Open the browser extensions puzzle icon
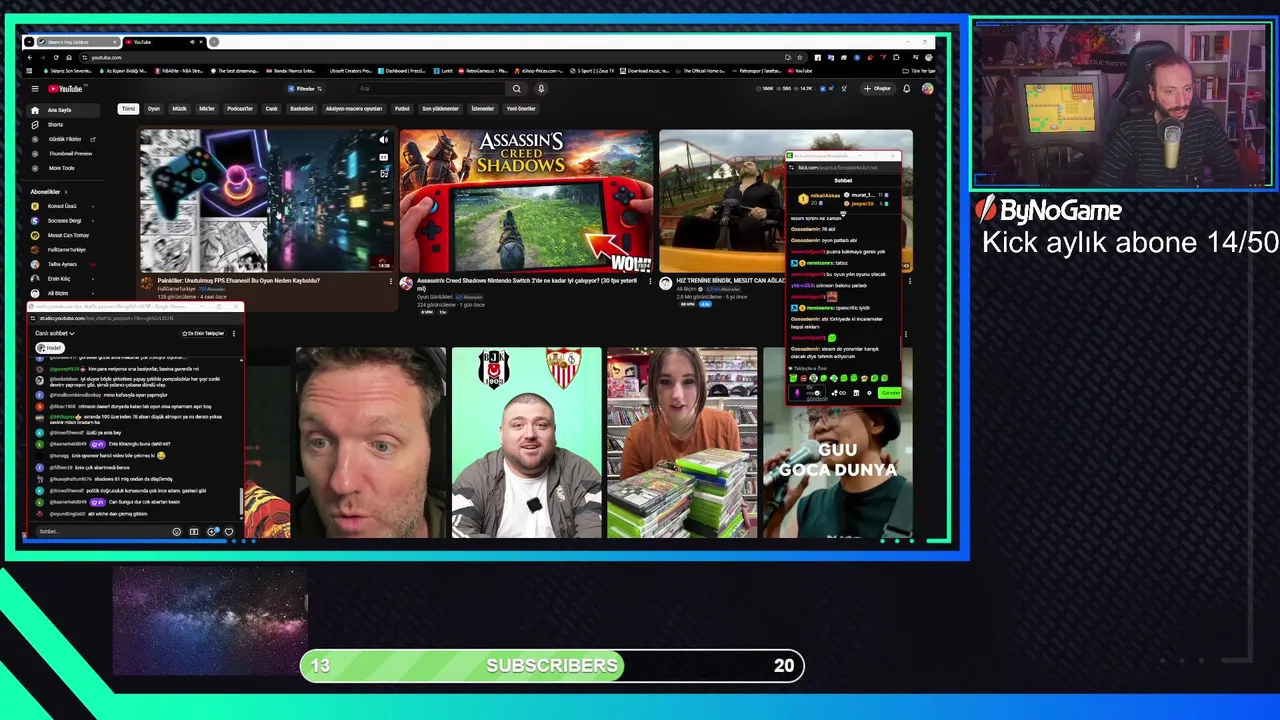The image size is (1280, 720). pos(896,57)
